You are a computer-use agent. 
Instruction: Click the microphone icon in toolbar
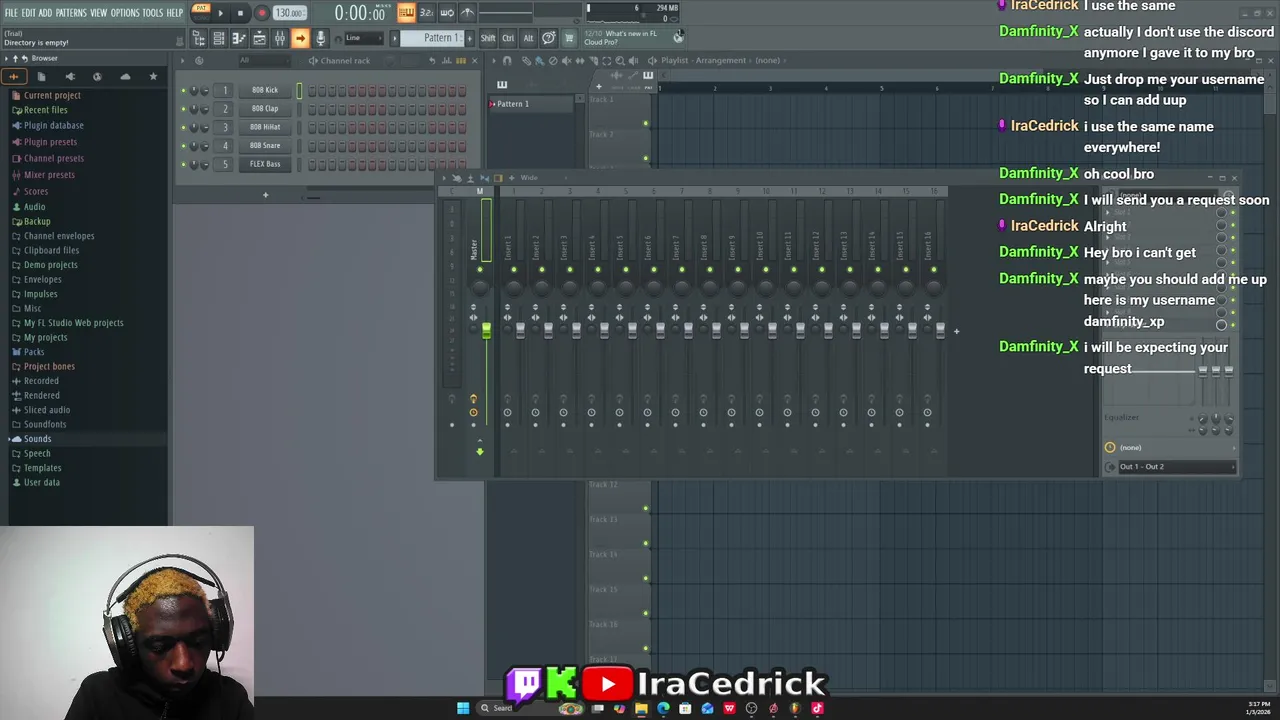(320, 38)
